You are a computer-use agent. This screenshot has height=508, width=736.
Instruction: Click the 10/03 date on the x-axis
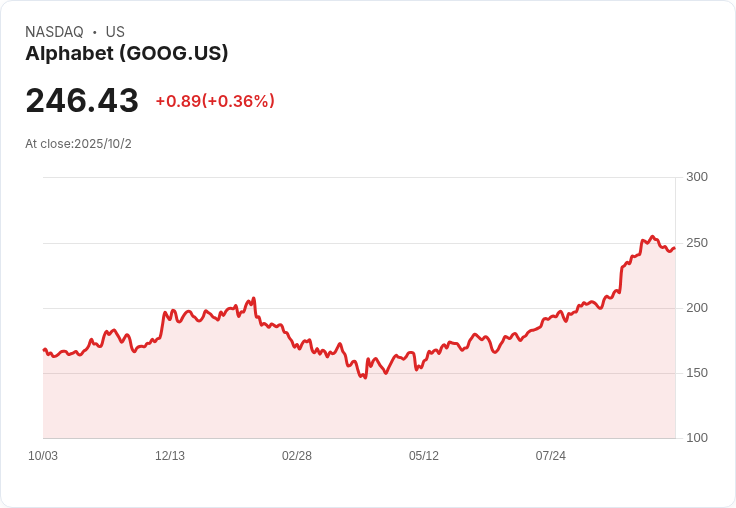tap(43, 456)
